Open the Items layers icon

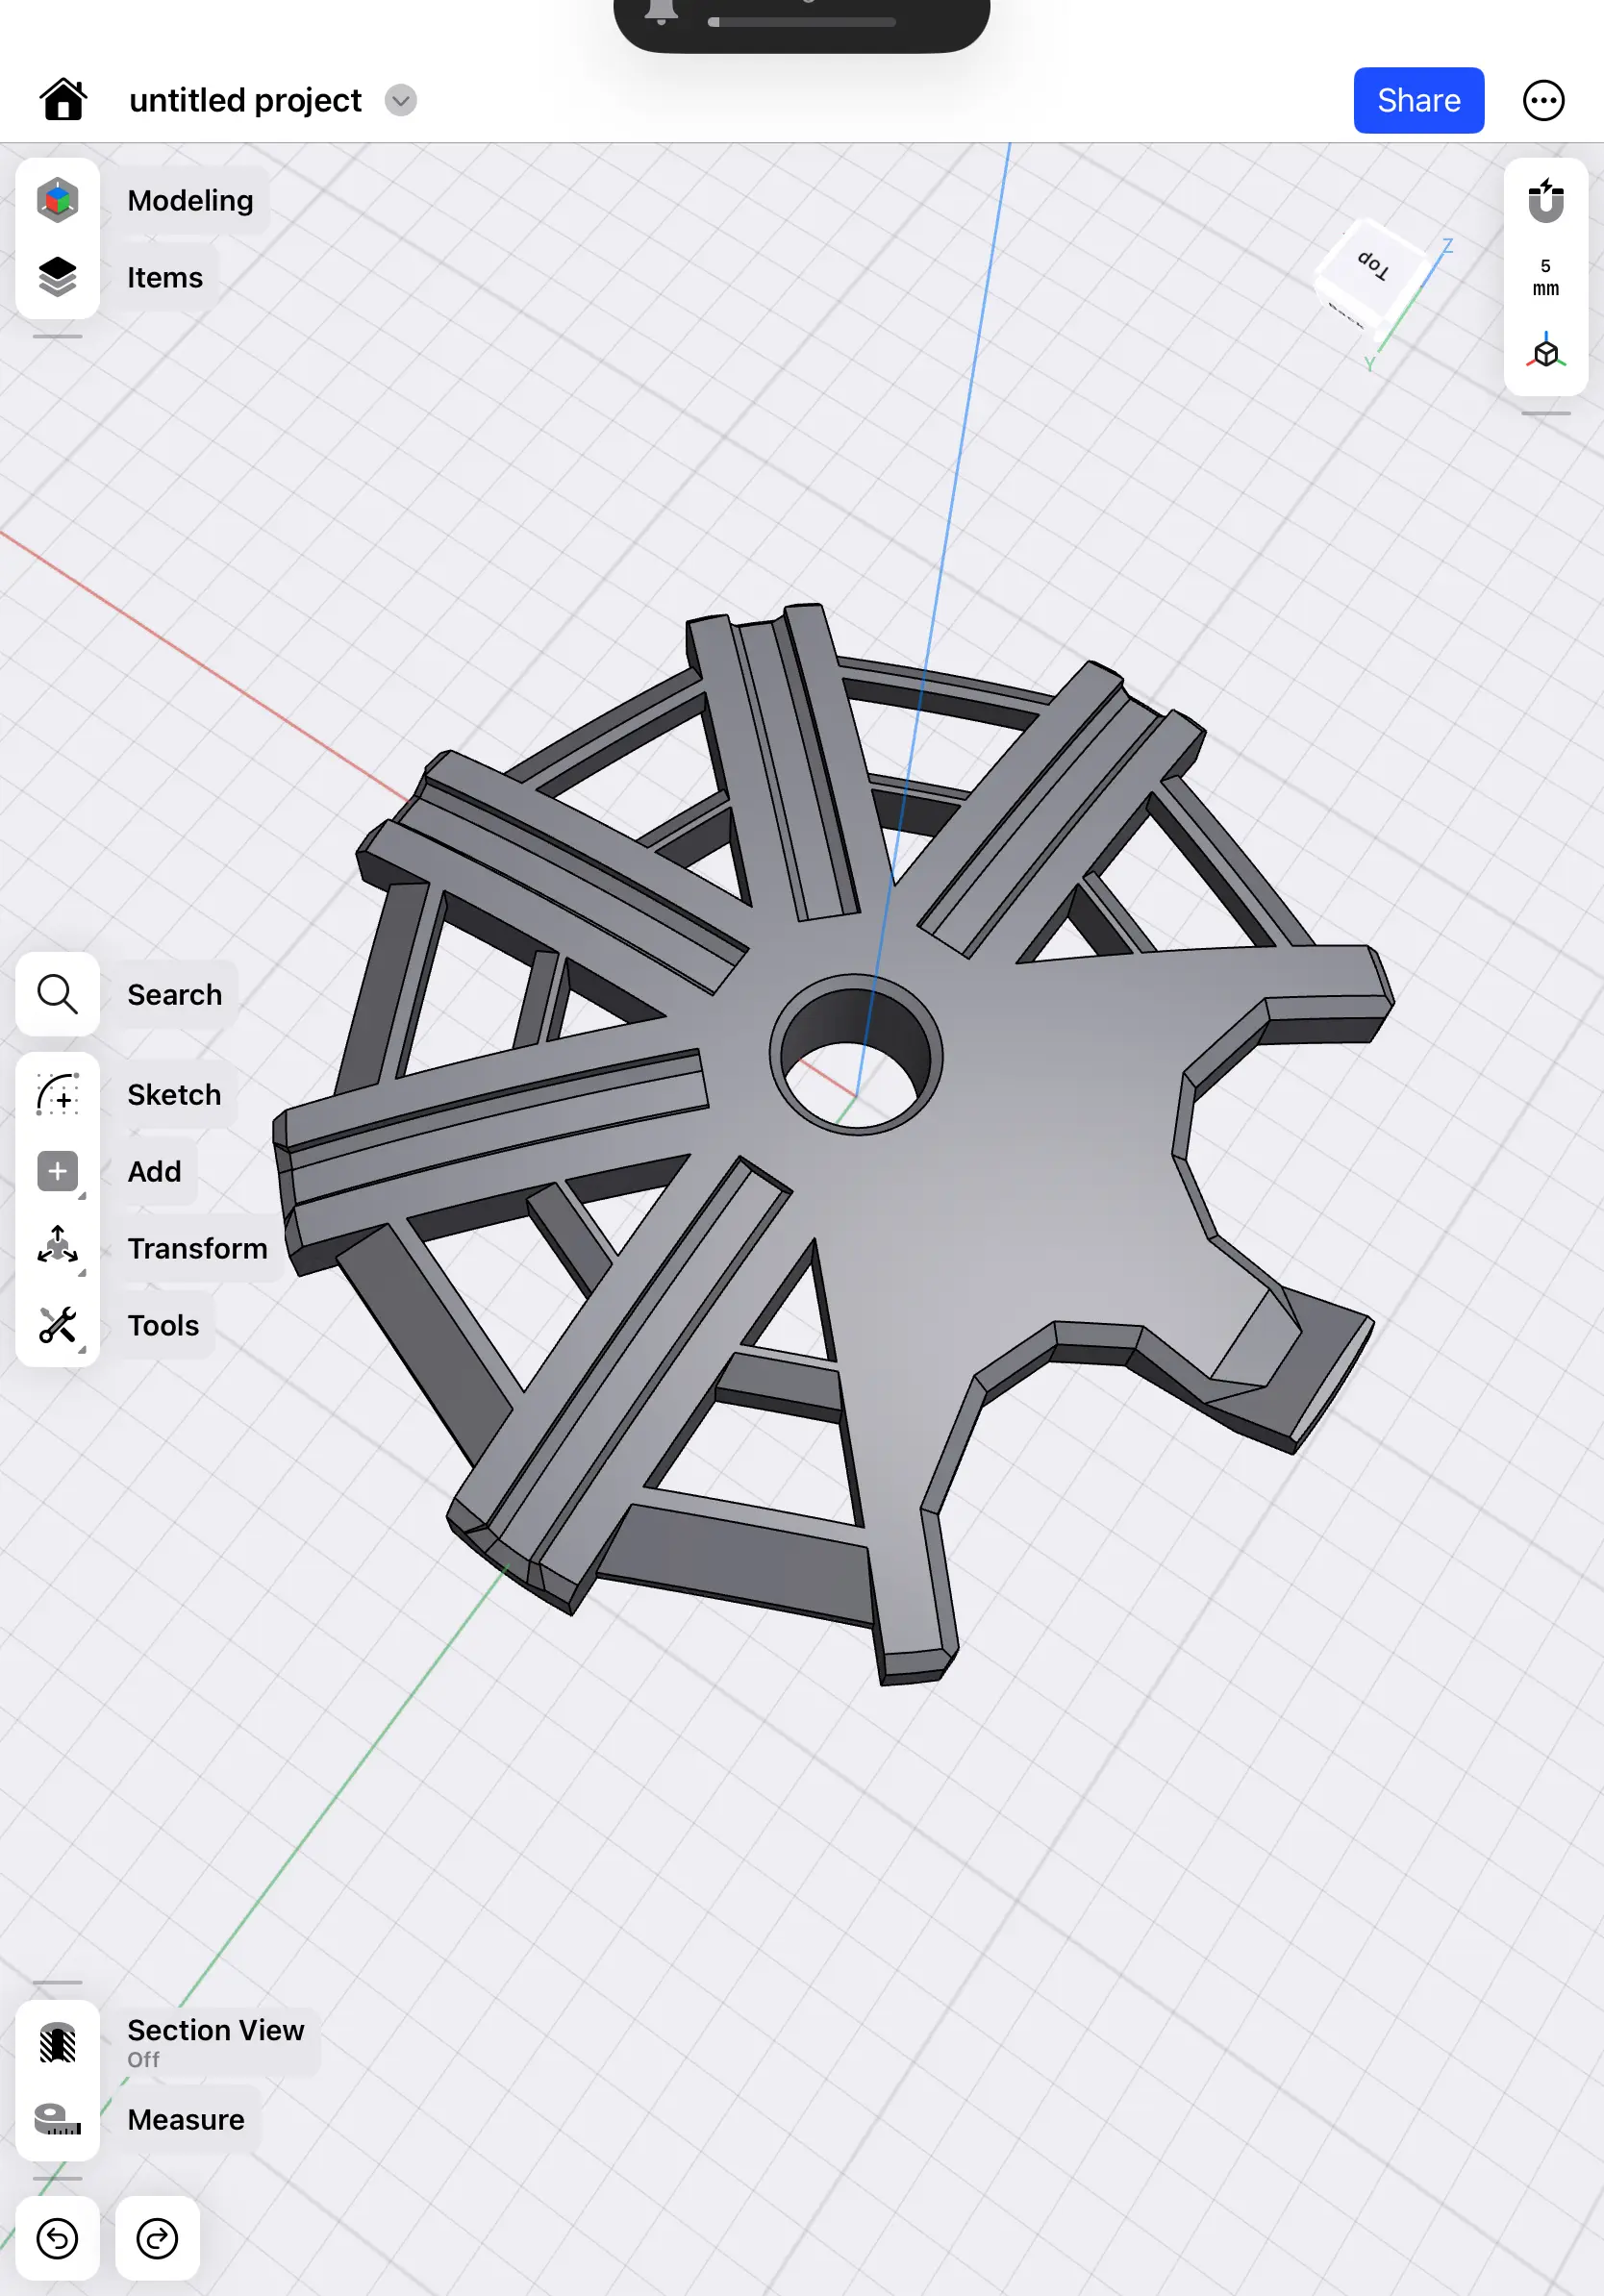[58, 277]
